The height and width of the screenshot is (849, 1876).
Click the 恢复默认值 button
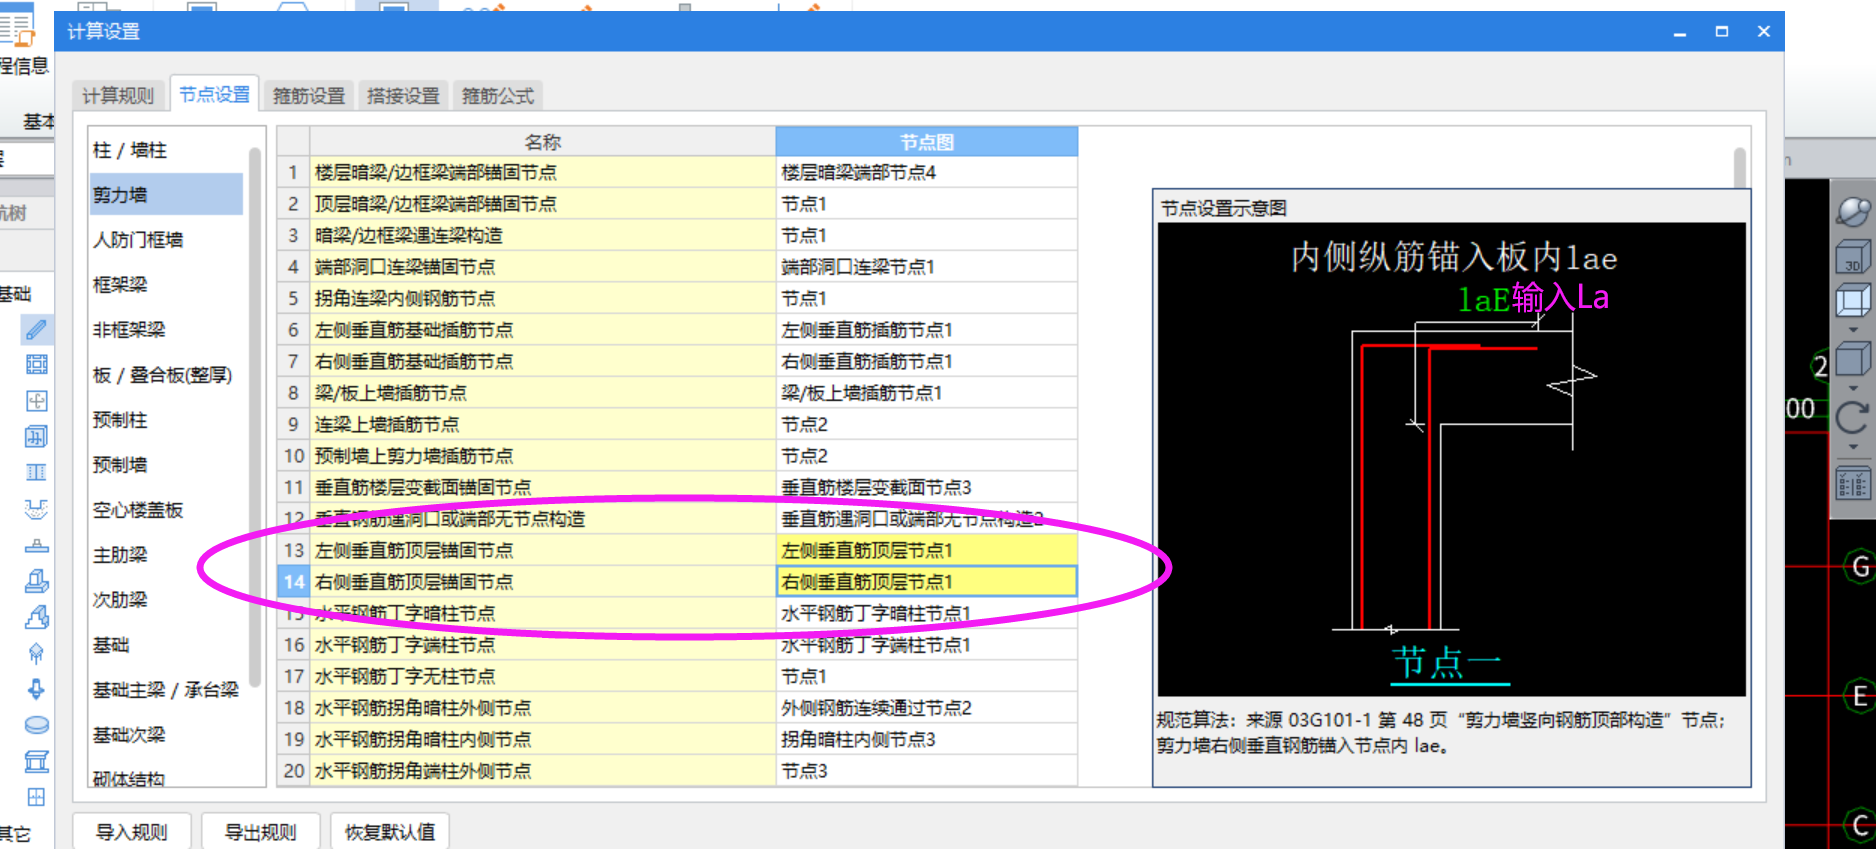(390, 832)
